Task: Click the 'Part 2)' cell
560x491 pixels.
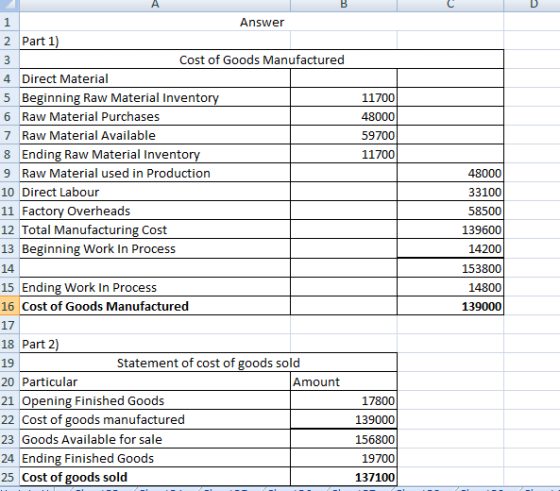Action: [x=155, y=344]
